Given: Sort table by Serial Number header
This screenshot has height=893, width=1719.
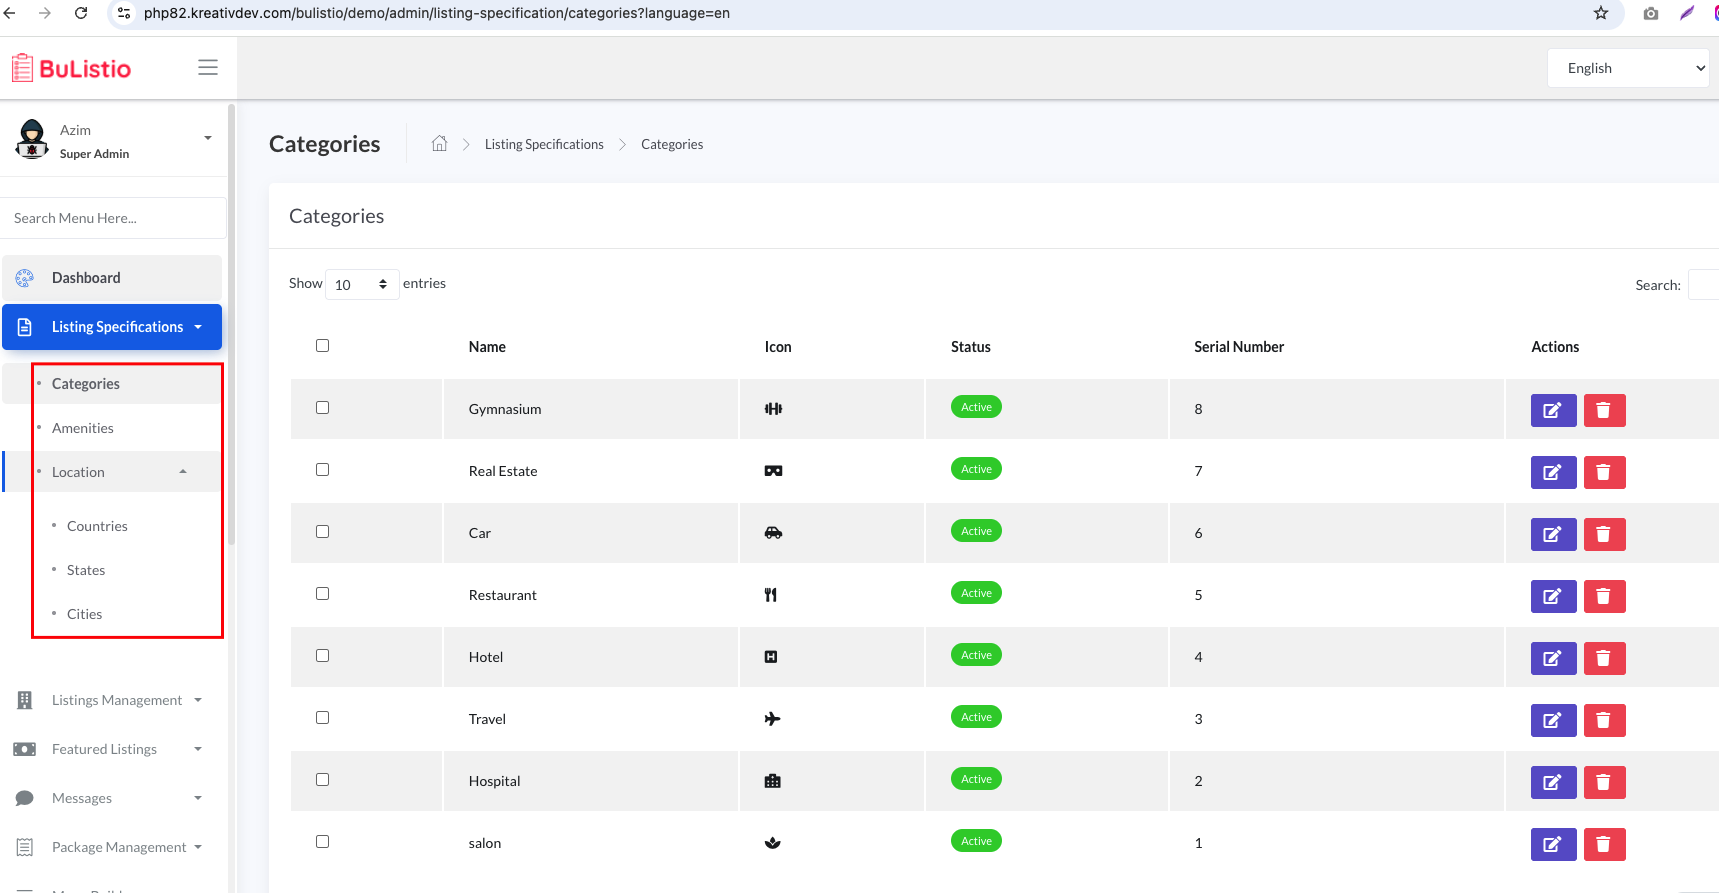Looking at the screenshot, I should coord(1238,347).
